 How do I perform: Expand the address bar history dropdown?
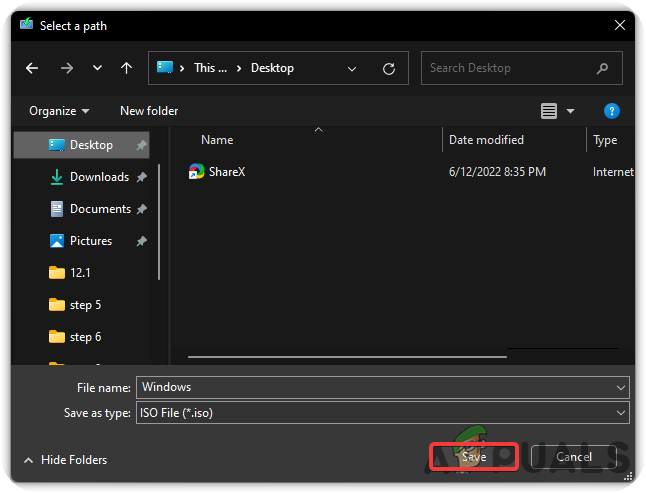click(352, 69)
